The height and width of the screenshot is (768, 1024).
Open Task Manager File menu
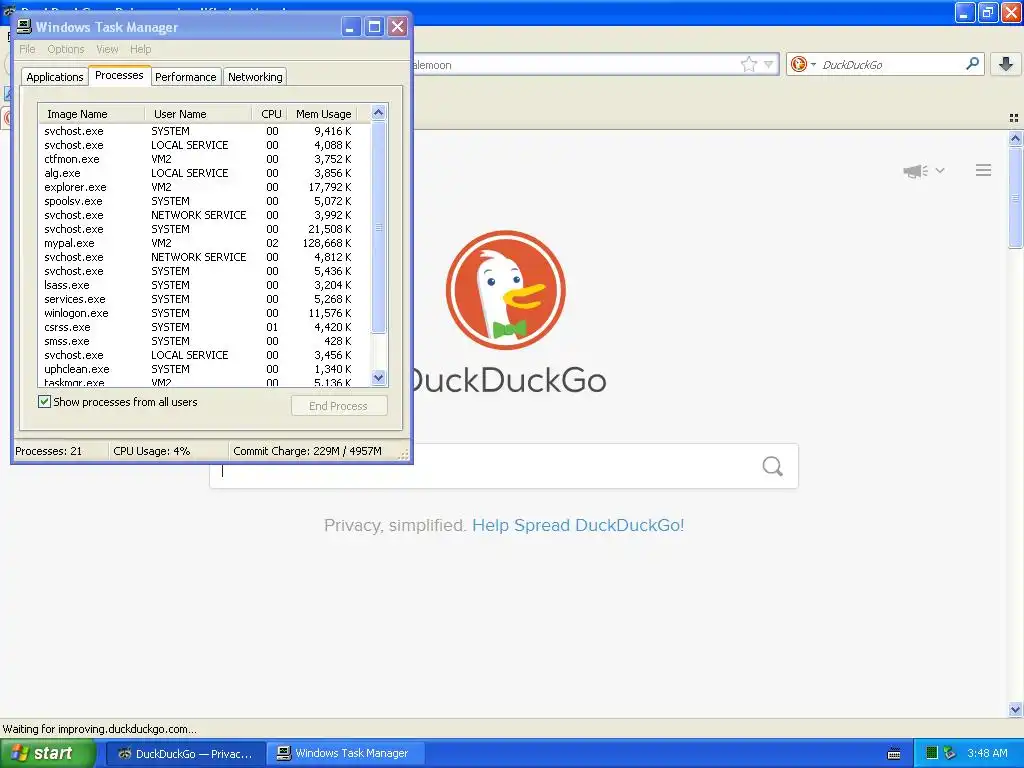point(27,49)
